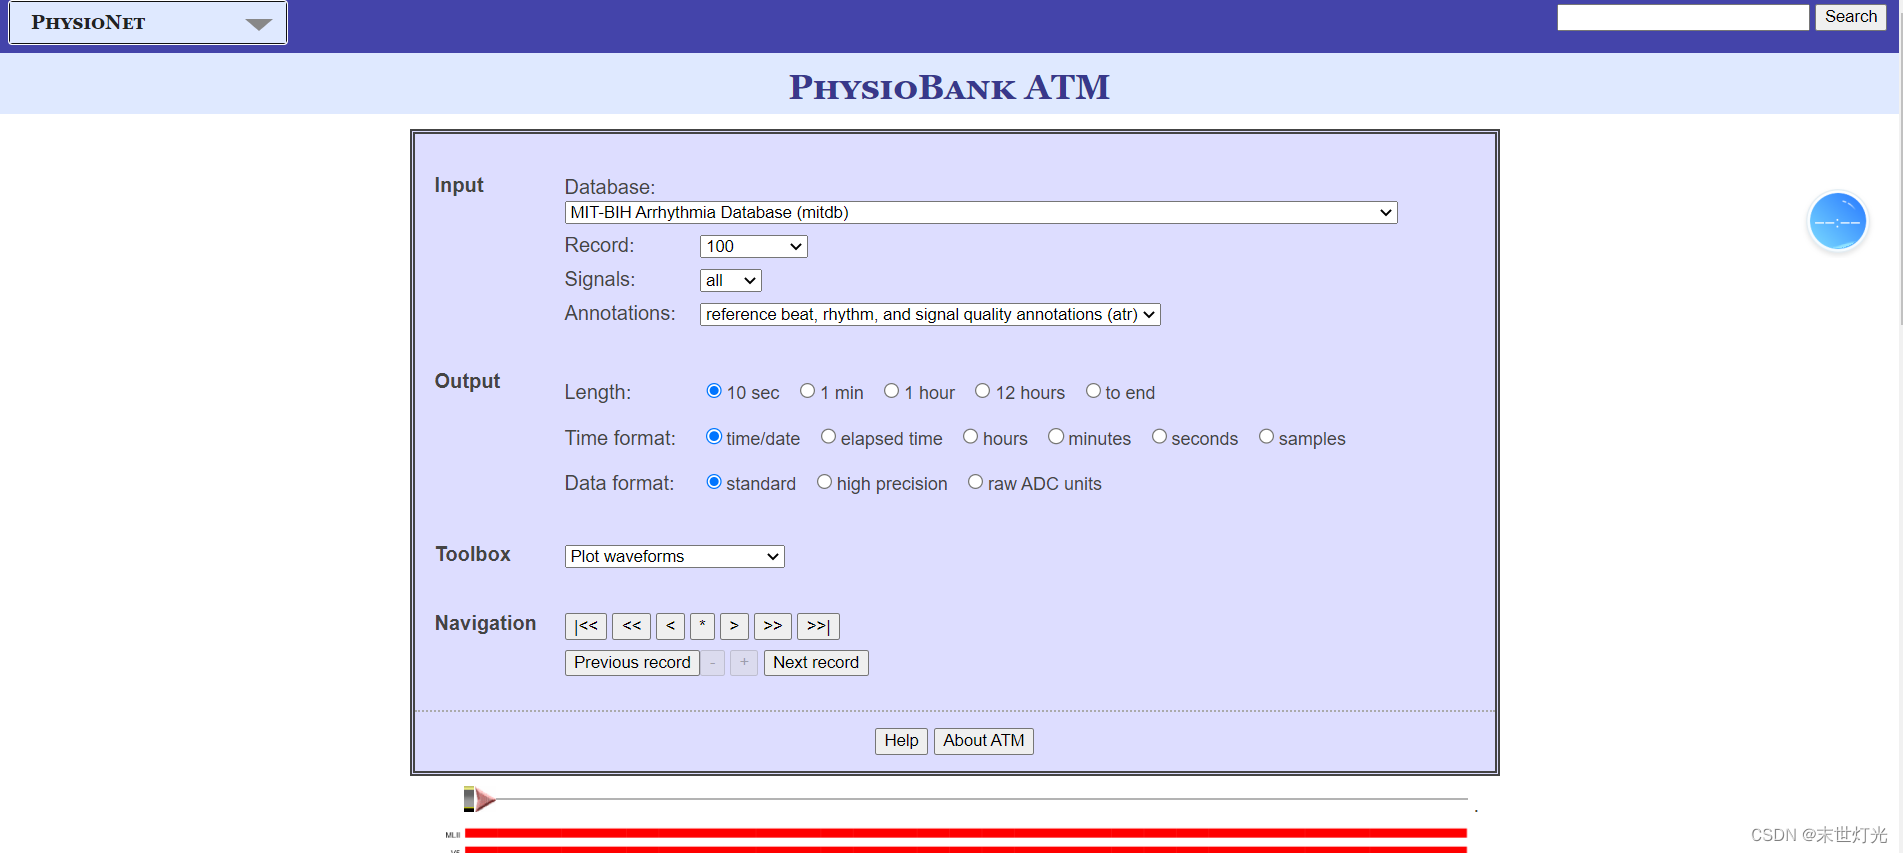Click Next record button

point(816,663)
